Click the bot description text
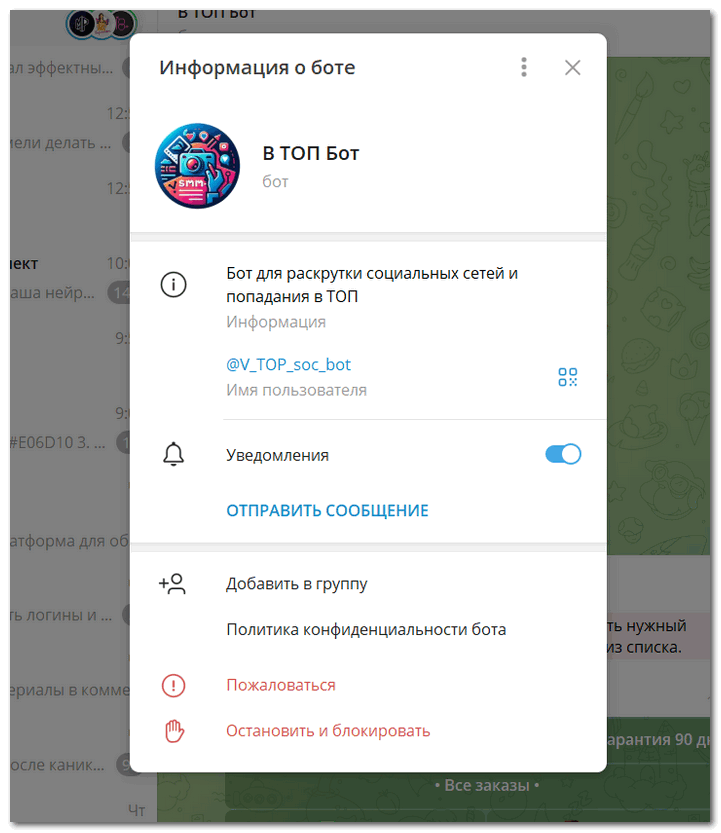 click(372, 285)
